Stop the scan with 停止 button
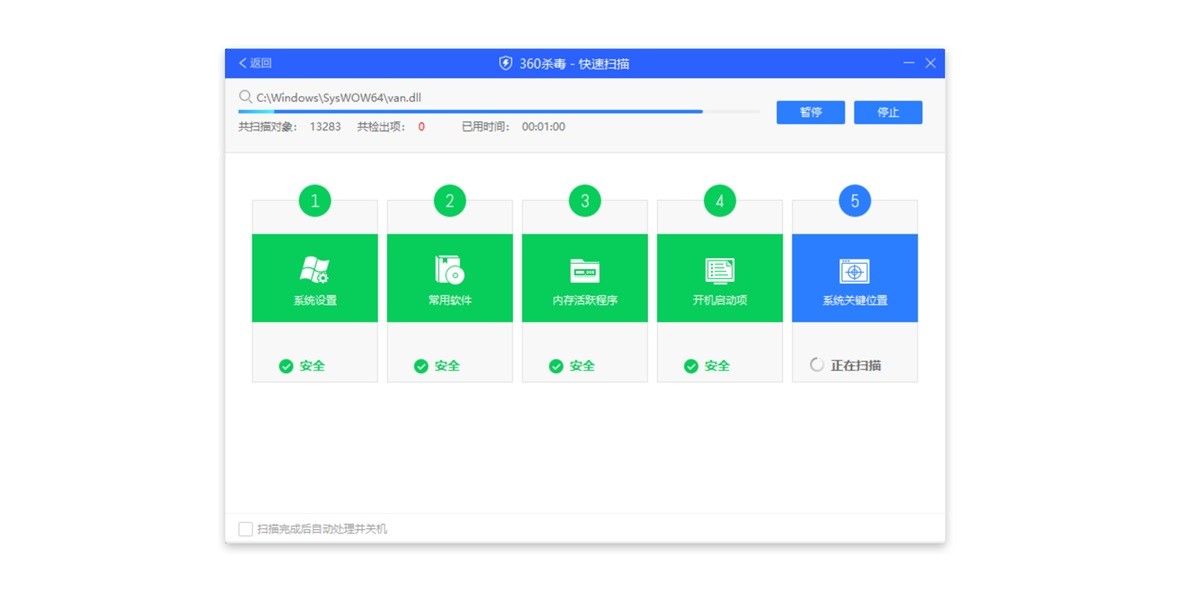This screenshot has height=600, width=1200. click(888, 112)
